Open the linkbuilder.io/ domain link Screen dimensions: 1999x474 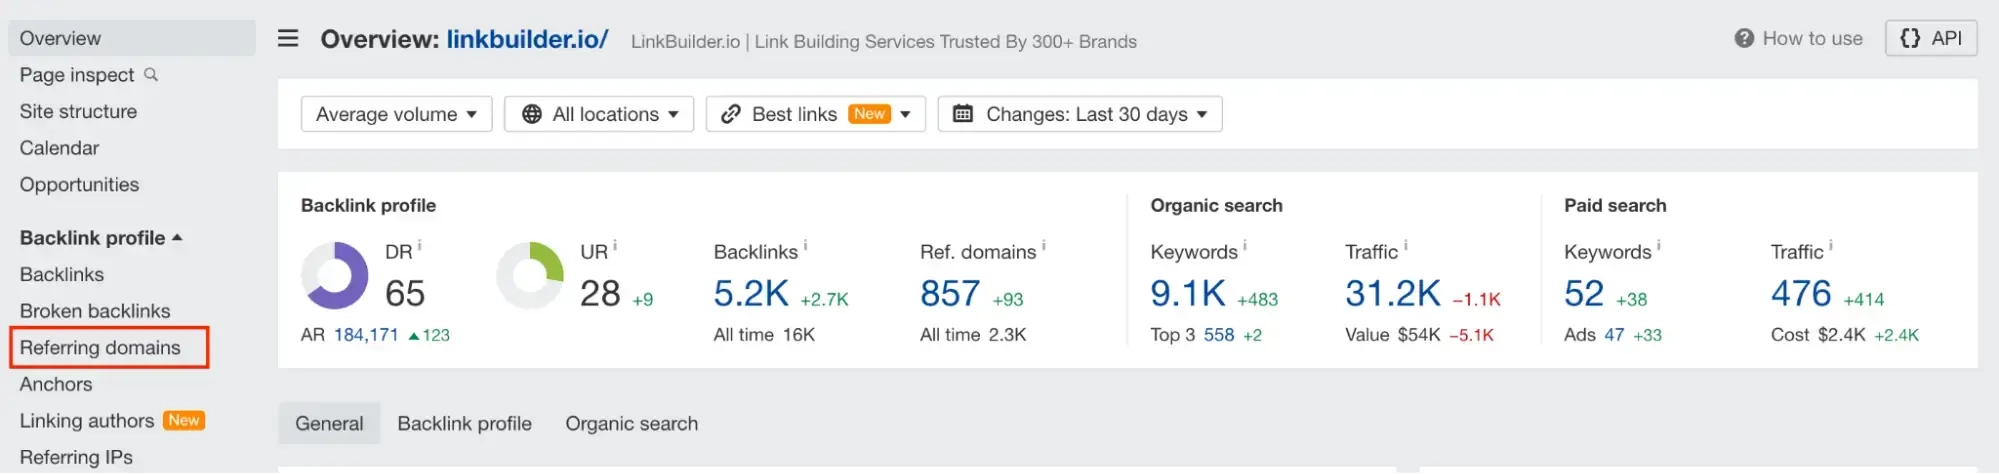pos(527,40)
